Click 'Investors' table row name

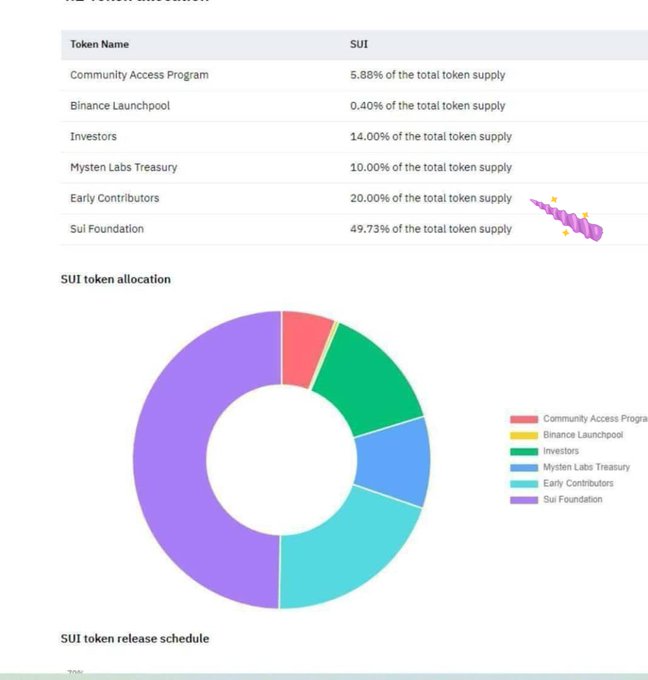coord(93,137)
